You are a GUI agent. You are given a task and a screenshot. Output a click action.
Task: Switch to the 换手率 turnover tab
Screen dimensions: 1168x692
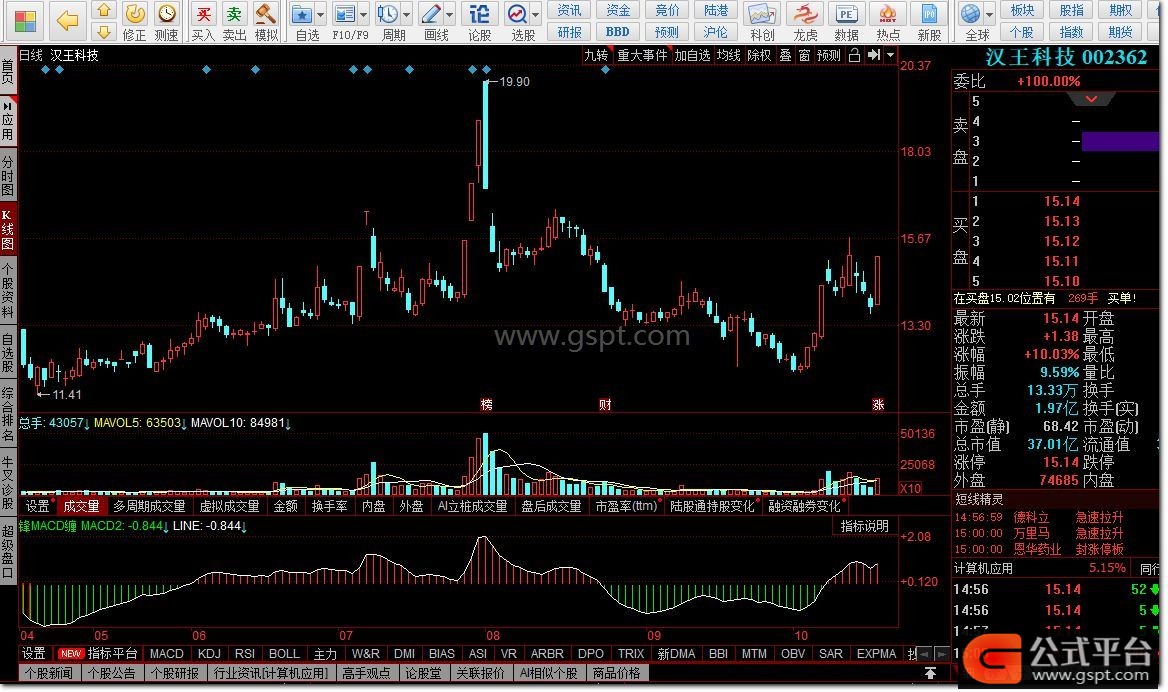pos(329,507)
